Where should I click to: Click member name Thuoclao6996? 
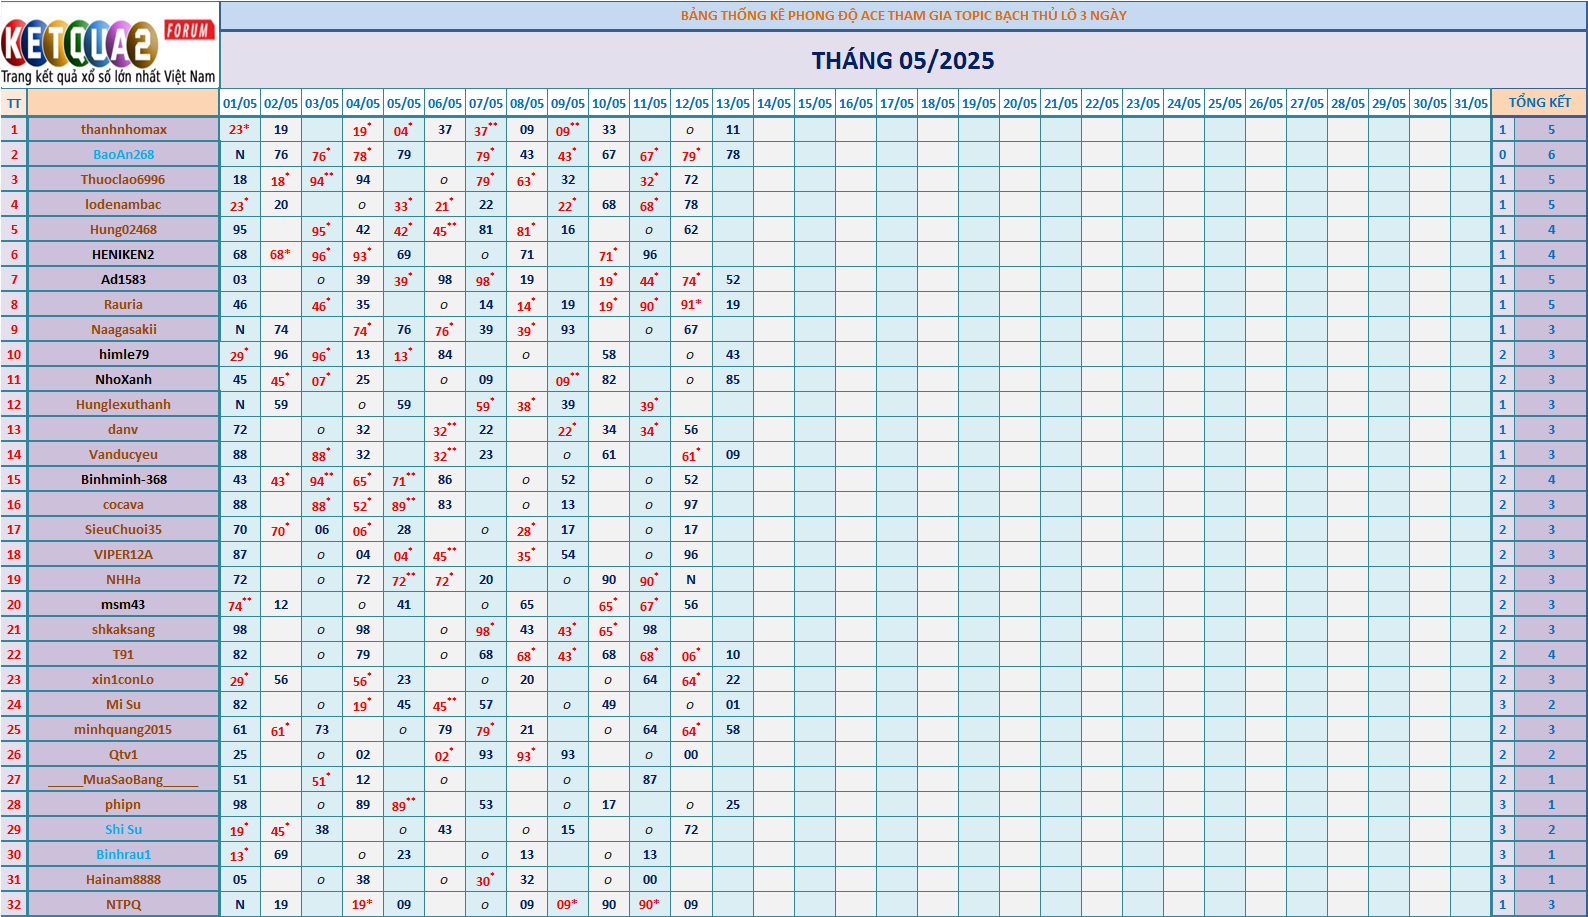point(123,179)
